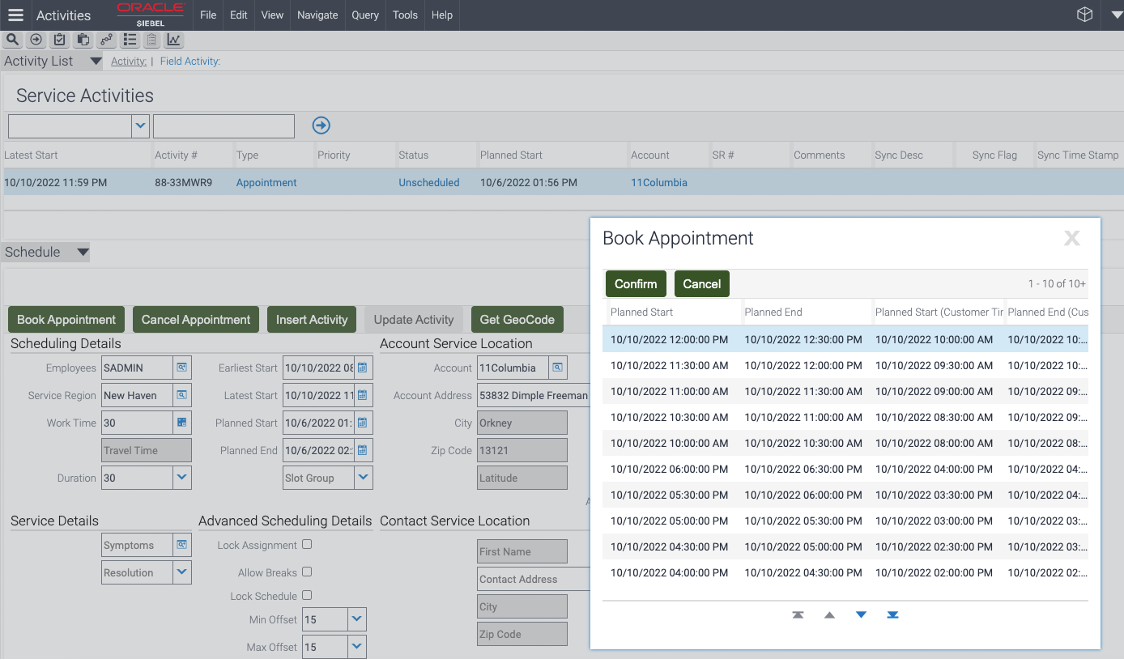Viewport: 1124px width, 660px height.
Task: Click the go arrow beside search field
Action: (321, 125)
